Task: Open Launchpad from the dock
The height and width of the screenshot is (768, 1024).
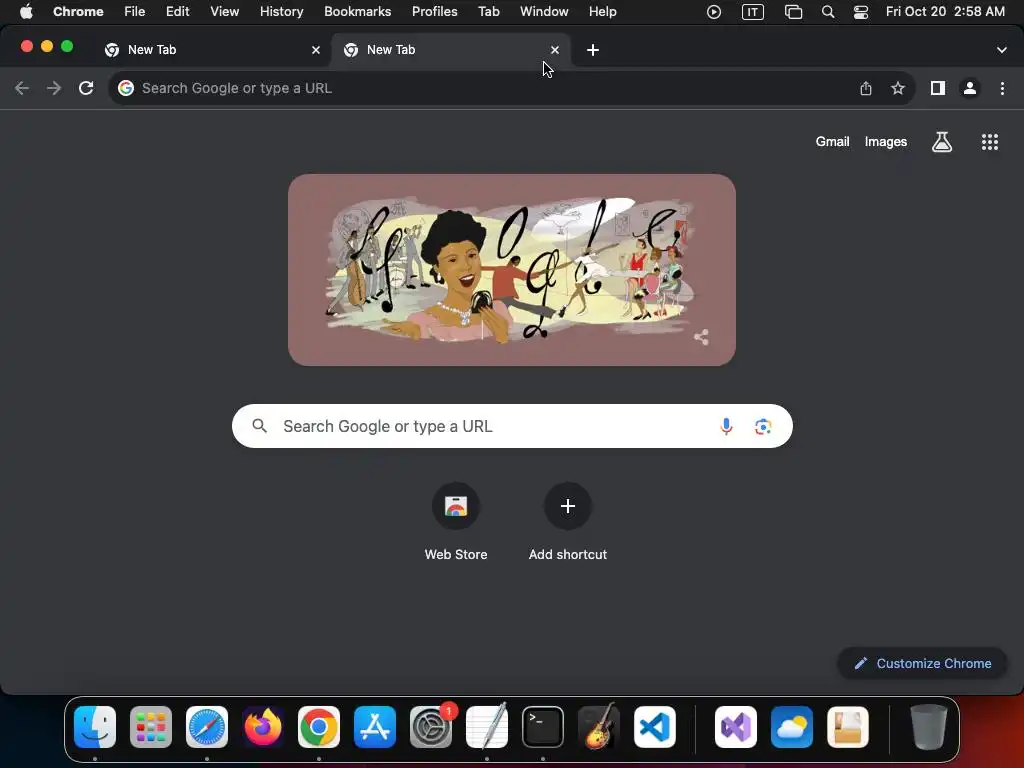Action: [x=151, y=727]
